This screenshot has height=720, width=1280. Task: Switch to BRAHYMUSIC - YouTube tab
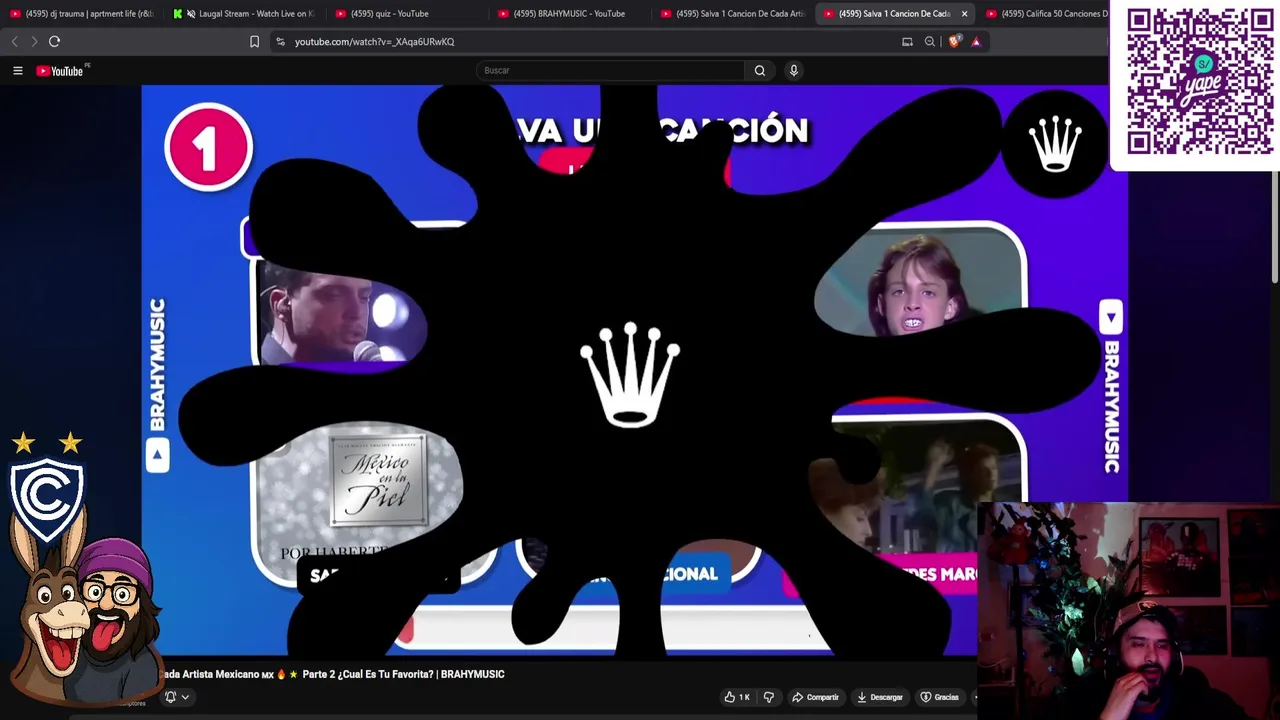569,13
